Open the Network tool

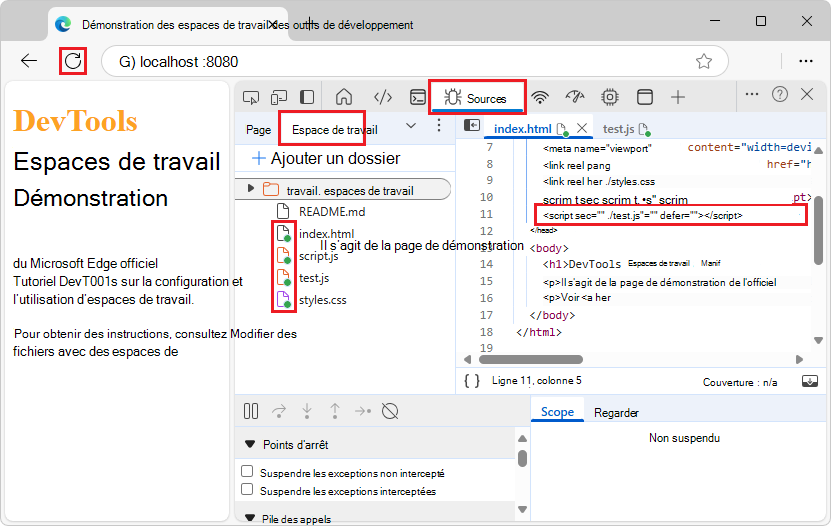540,97
